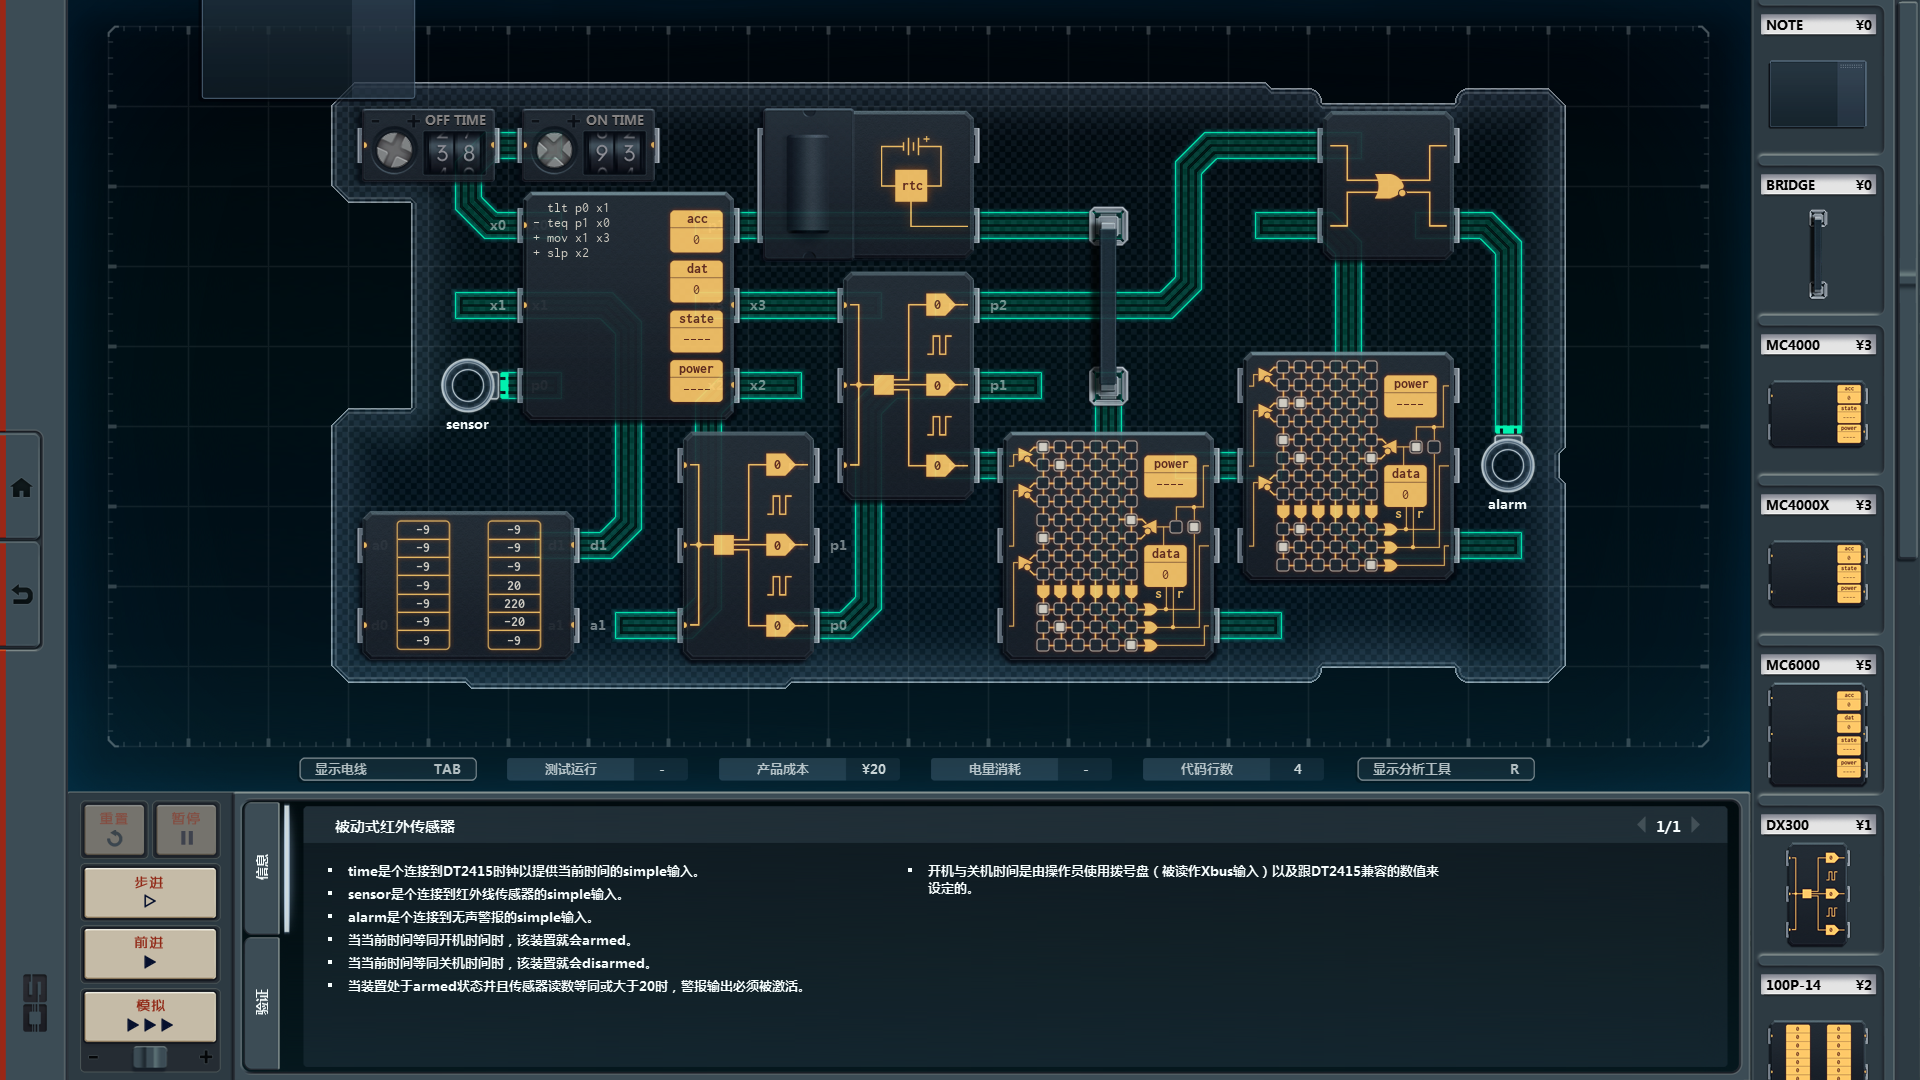Click the rtc clock component
Screen dimensions: 1920x1080
[x=912, y=184]
